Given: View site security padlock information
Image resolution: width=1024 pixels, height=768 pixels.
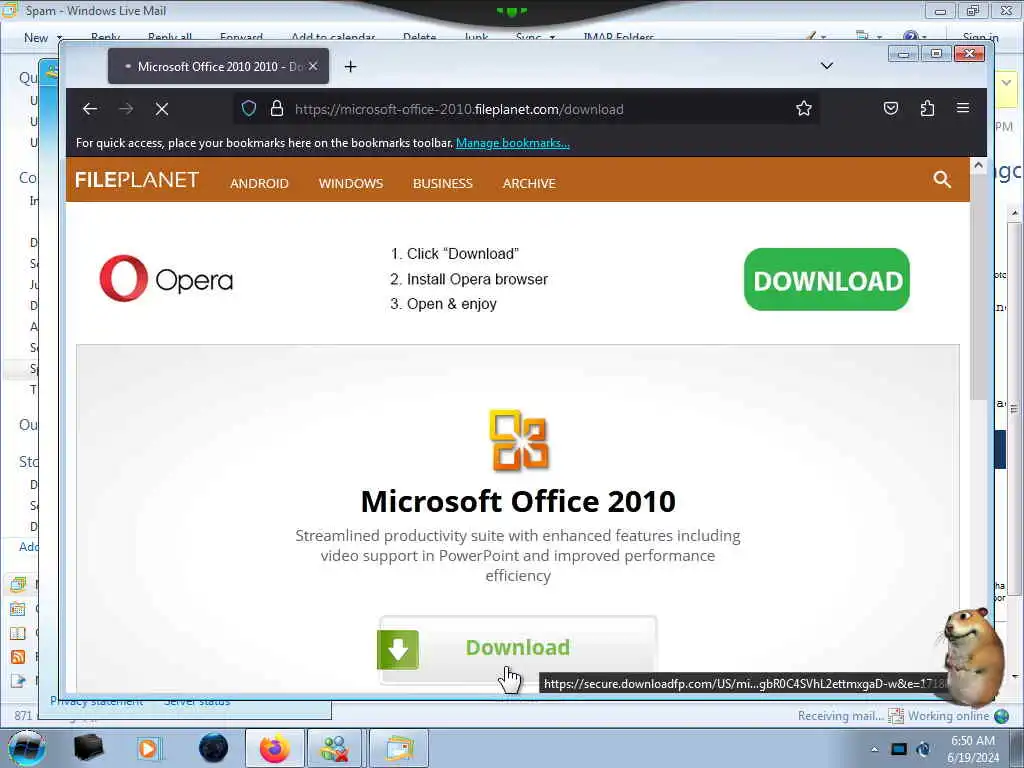Looking at the screenshot, I should (277, 108).
